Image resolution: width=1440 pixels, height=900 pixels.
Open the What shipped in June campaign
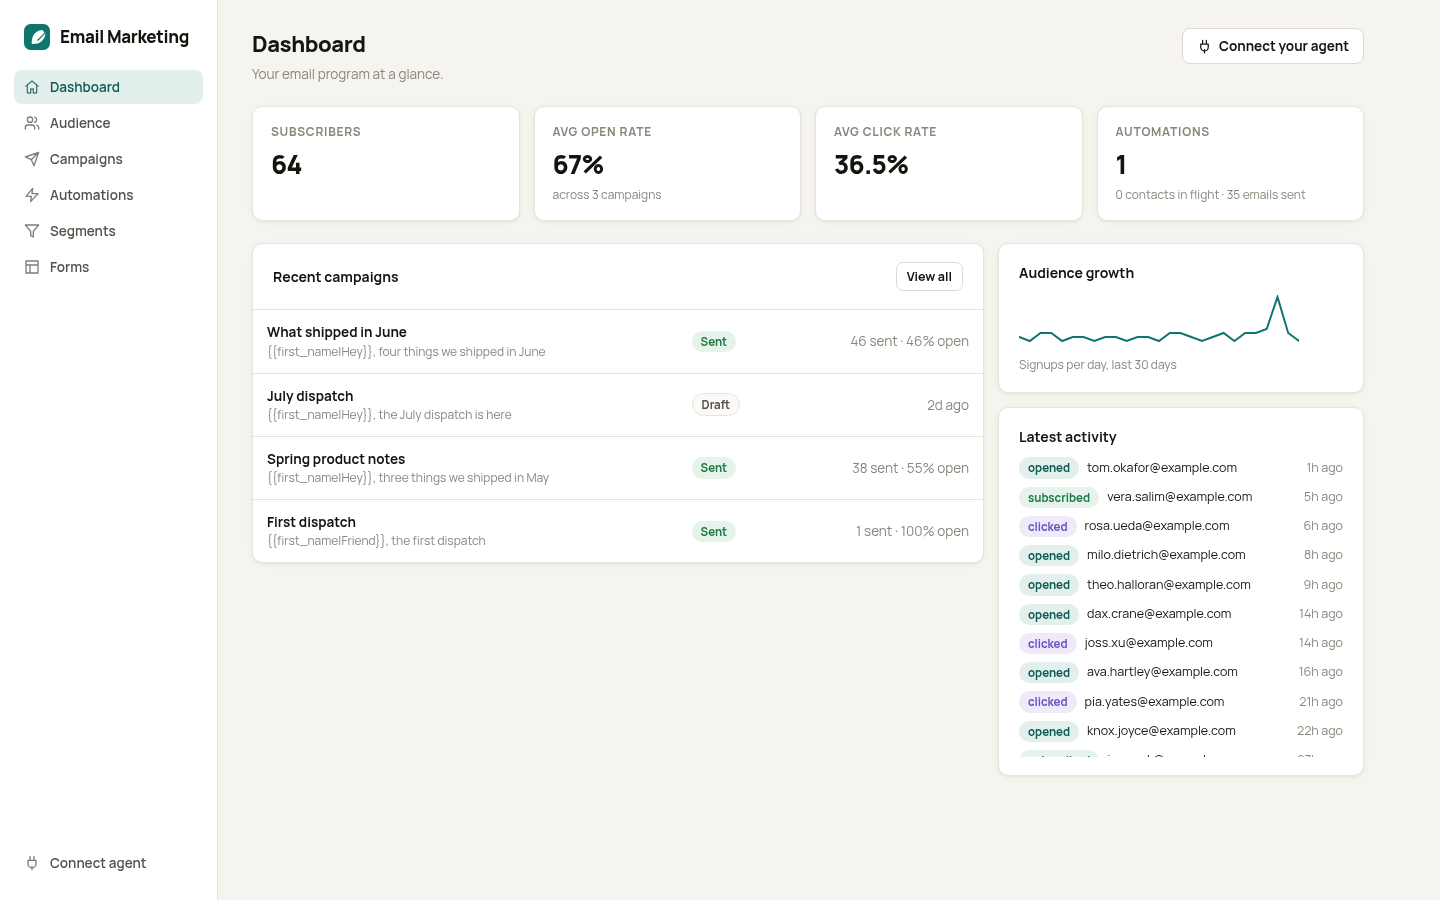pyautogui.click(x=618, y=341)
